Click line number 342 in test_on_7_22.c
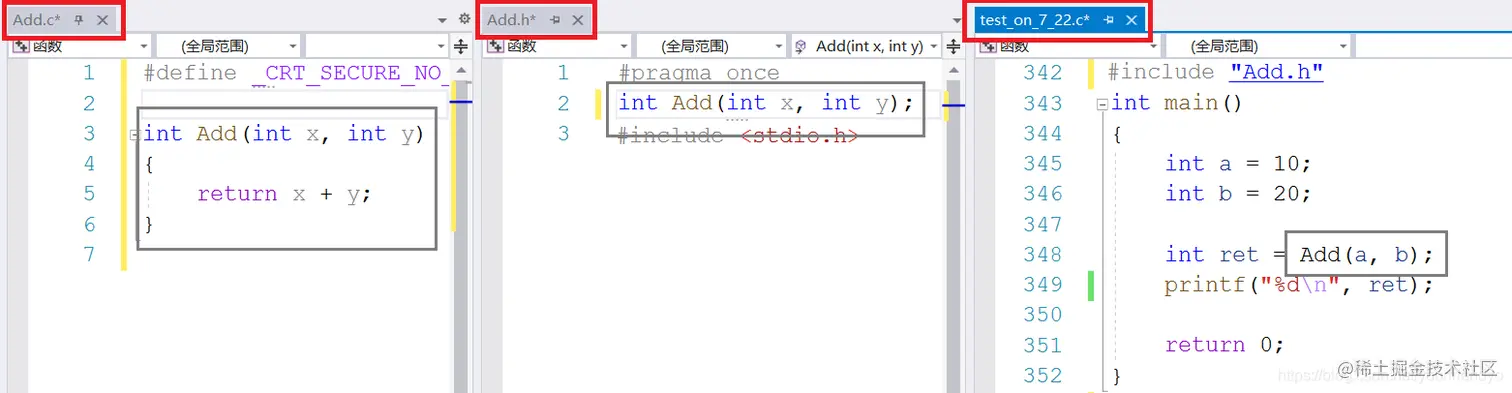The height and width of the screenshot is (393, 1512). 1042,73
